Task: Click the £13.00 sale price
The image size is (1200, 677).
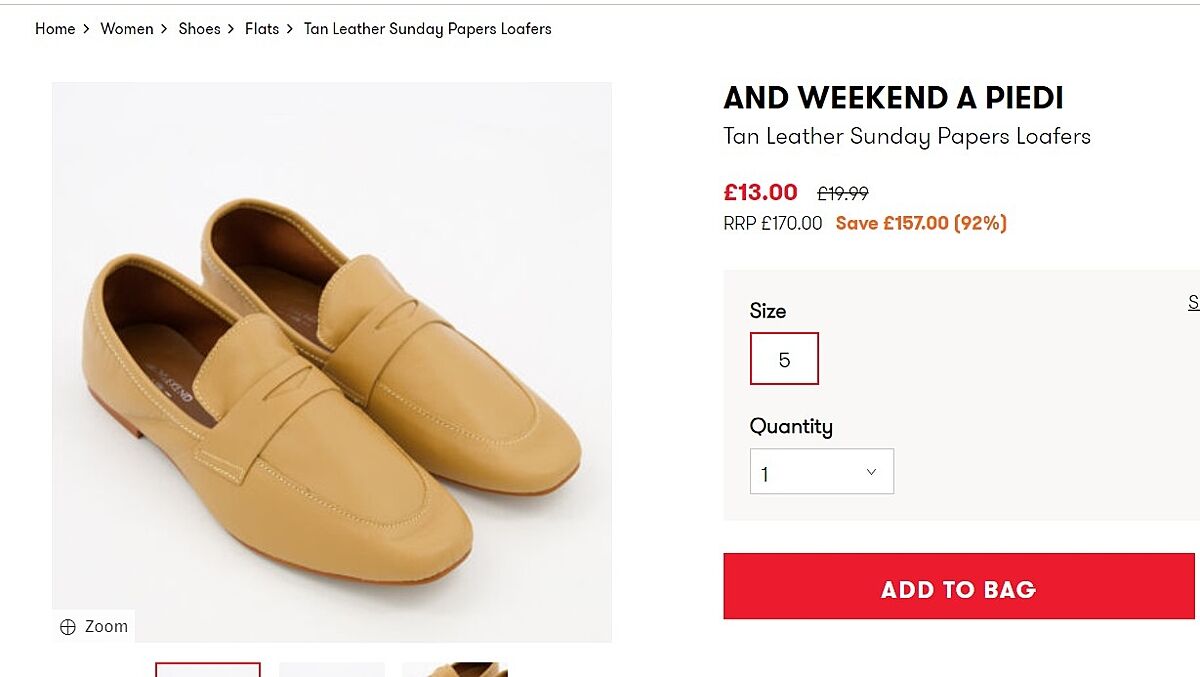Action: tap(760, 192)
